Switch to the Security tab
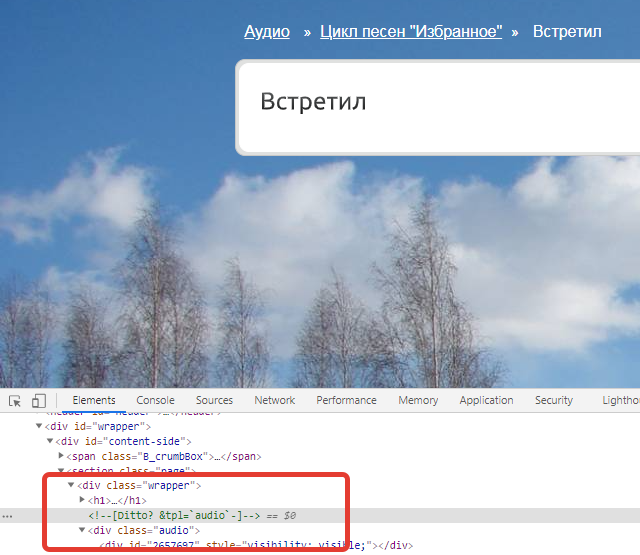Viewport: 640px width, 555px height. click(x=554, y=400)
